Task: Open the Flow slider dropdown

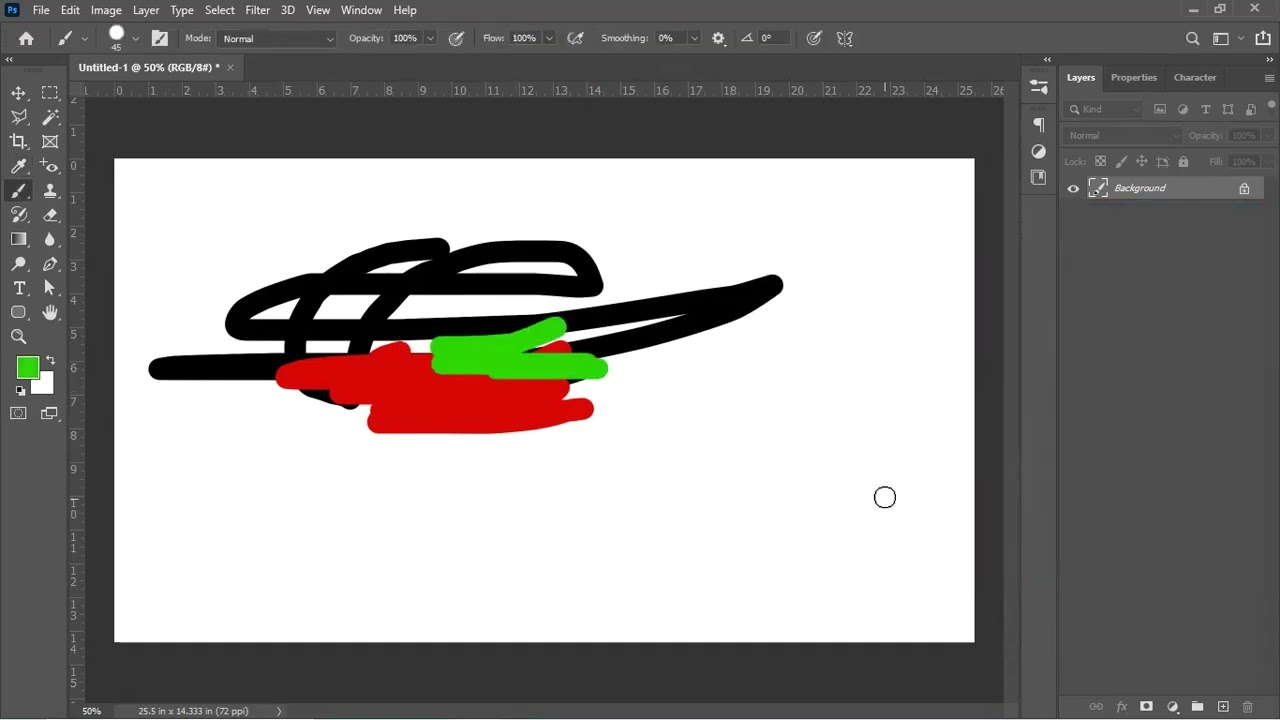Action: pos(549,38)
